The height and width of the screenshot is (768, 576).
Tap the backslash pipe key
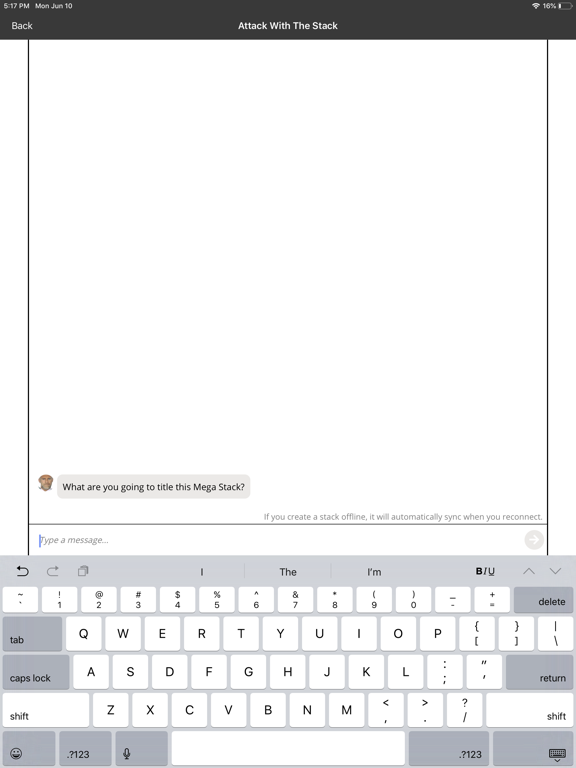click(x=555, y=633)
